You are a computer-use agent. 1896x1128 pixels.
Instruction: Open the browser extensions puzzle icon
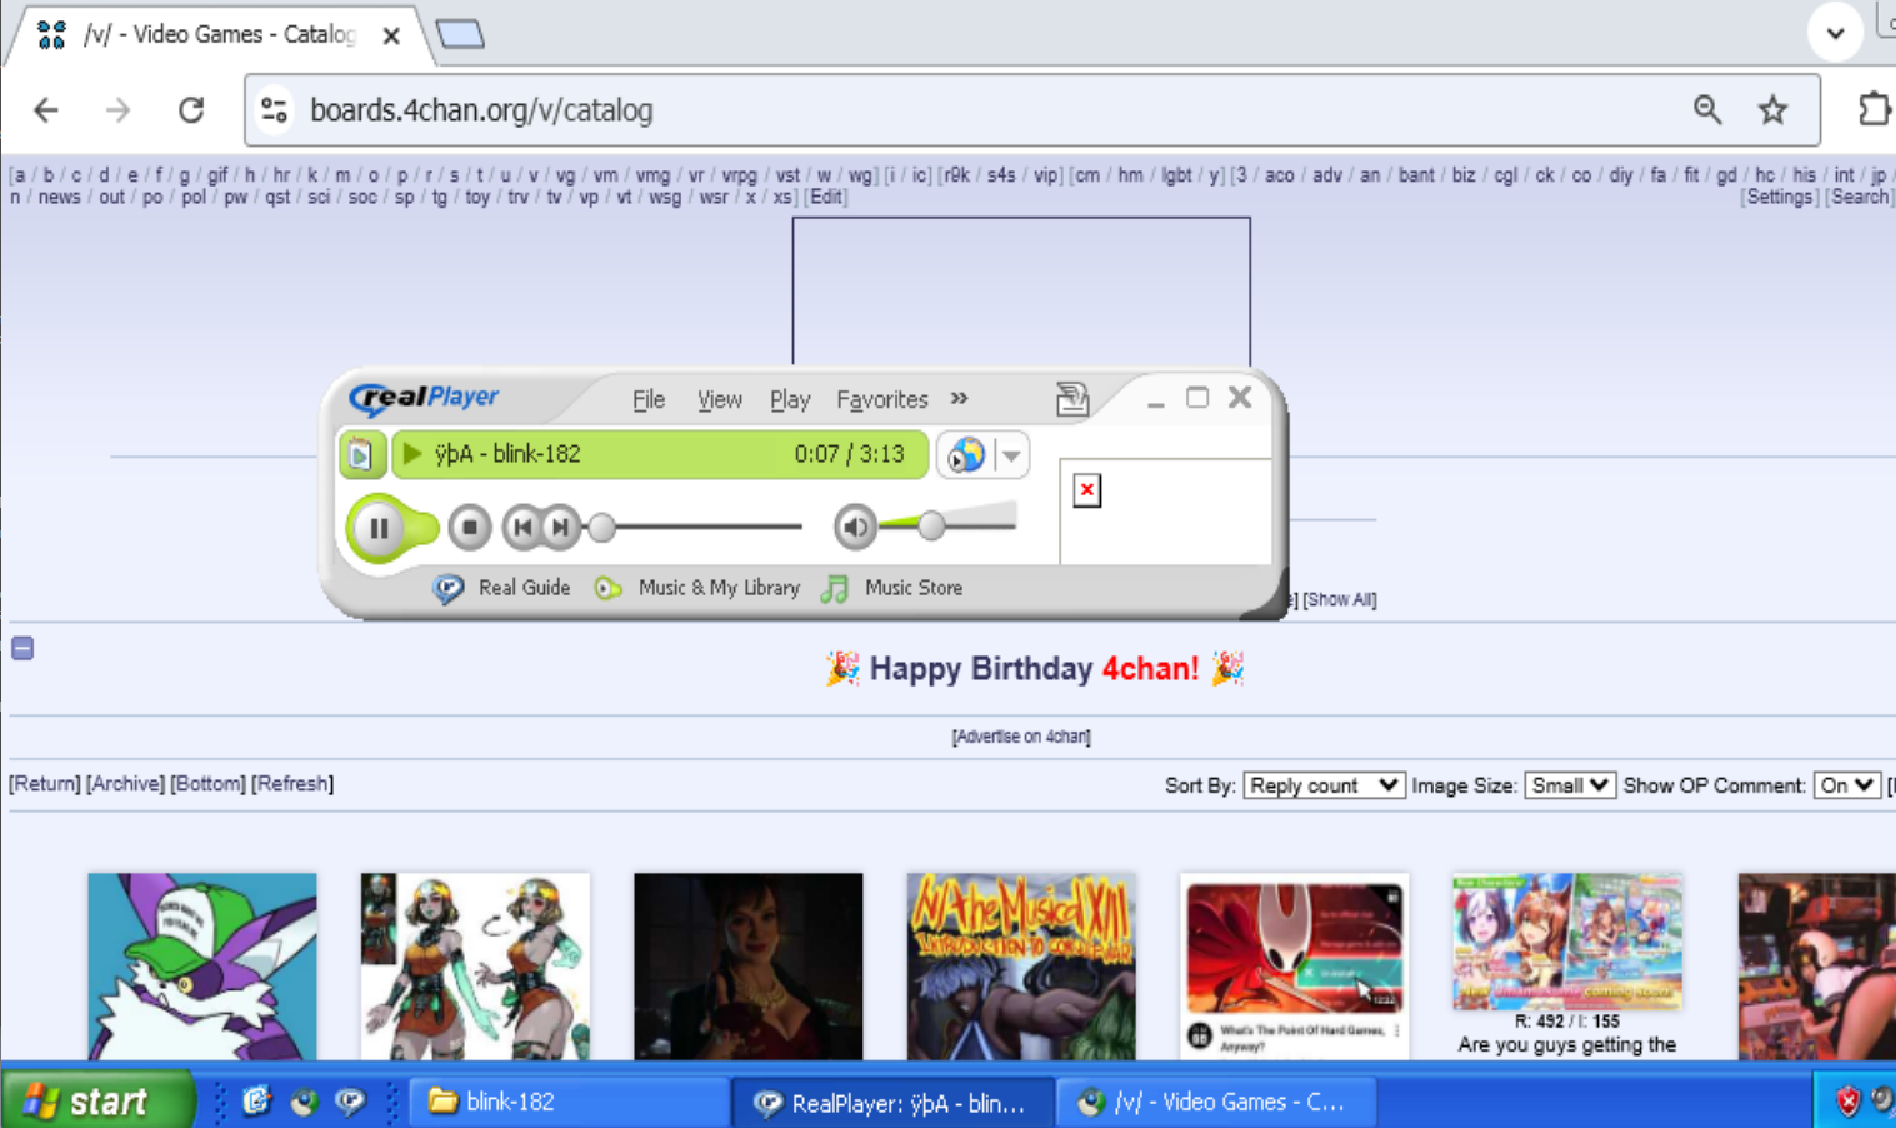pyautogui.click(x=1875, y=109)
